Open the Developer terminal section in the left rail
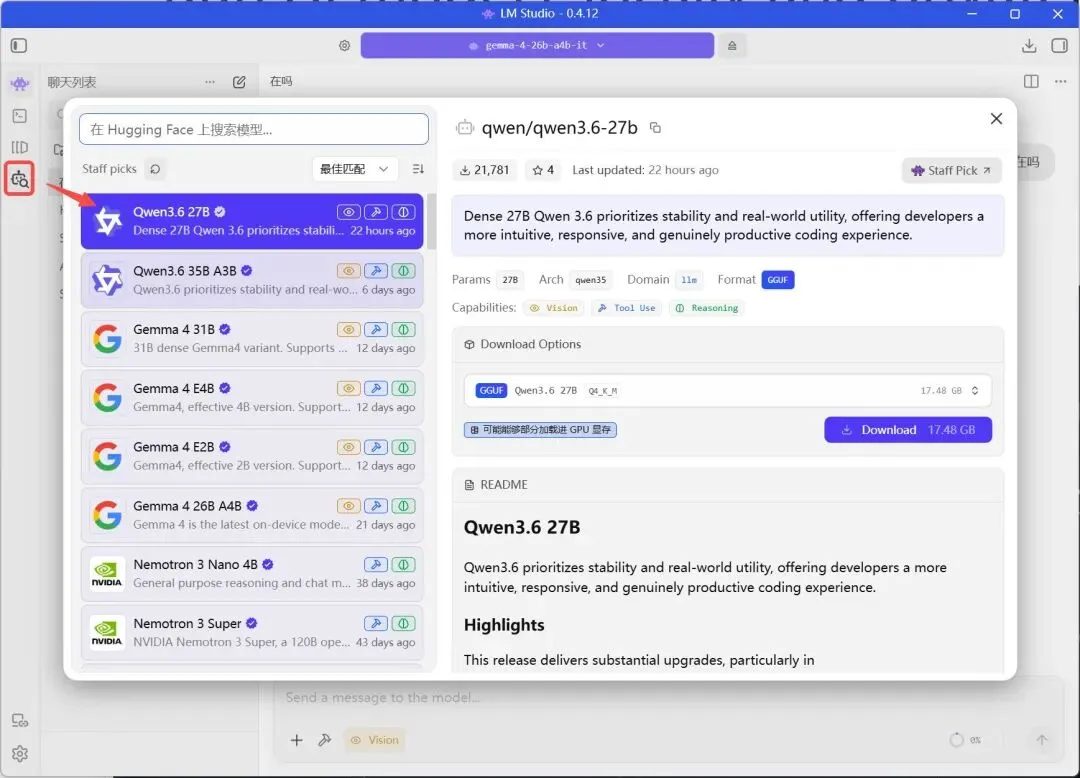The width and height of the screenshot is (1080, 778). (x=19, y=116)
